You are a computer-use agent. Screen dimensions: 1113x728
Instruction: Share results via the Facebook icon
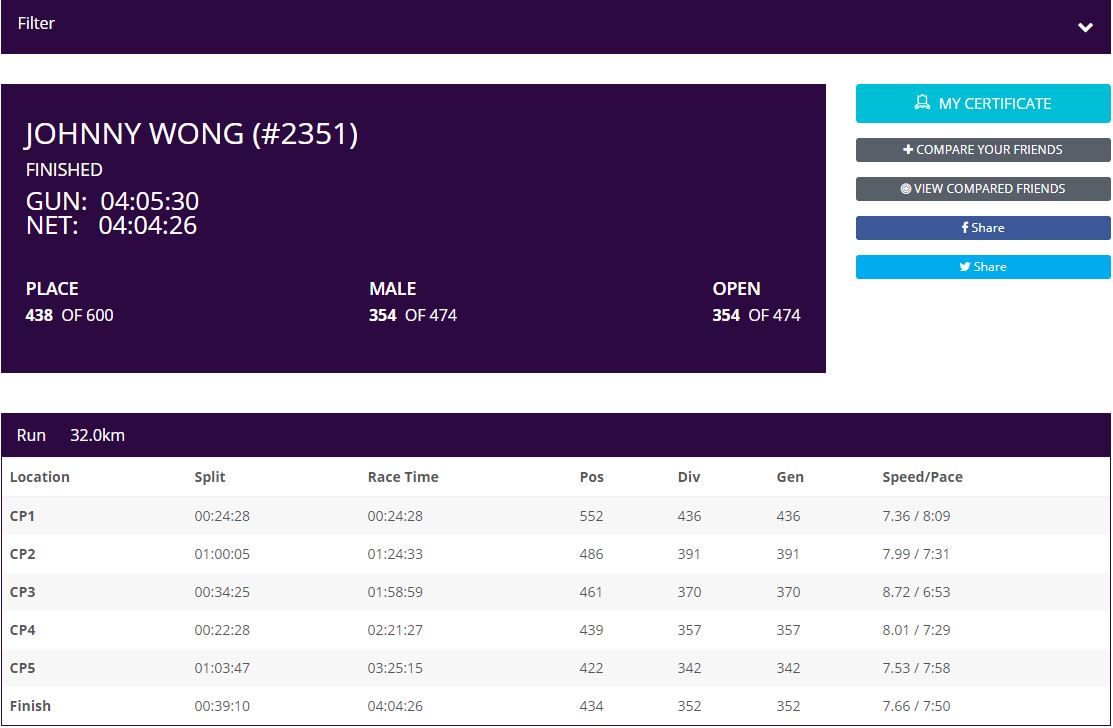click(x=964, y=227)
